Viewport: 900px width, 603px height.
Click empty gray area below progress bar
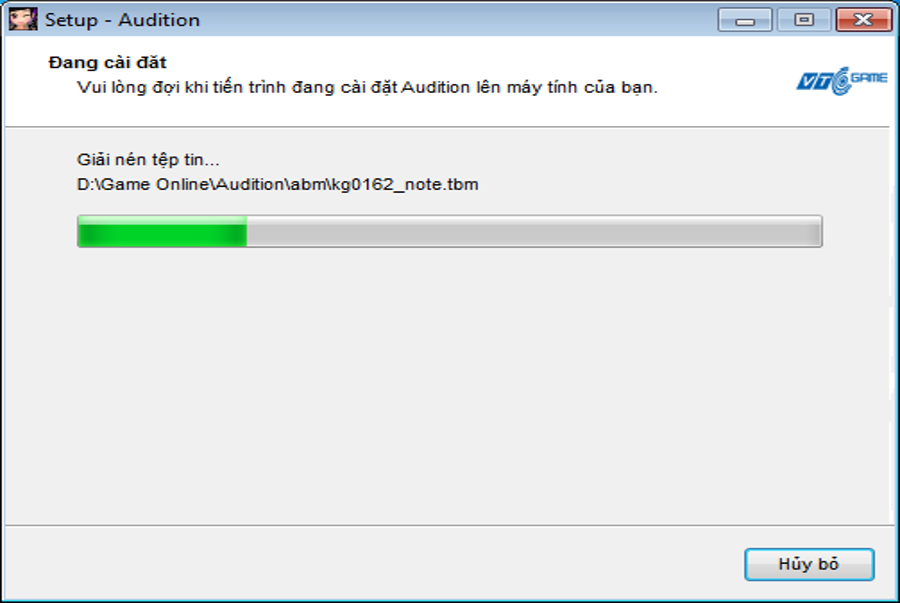coord(448,384)
